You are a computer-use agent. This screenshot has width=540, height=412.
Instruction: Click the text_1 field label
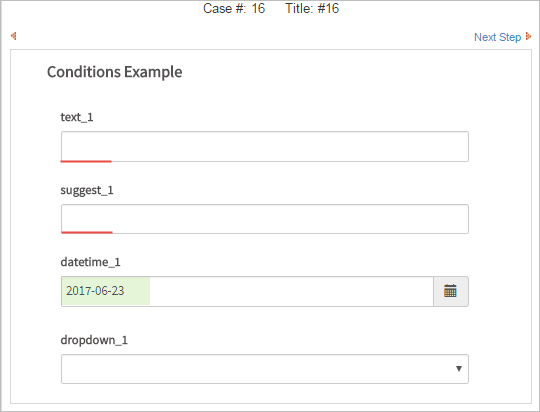(x=77, y=117)
